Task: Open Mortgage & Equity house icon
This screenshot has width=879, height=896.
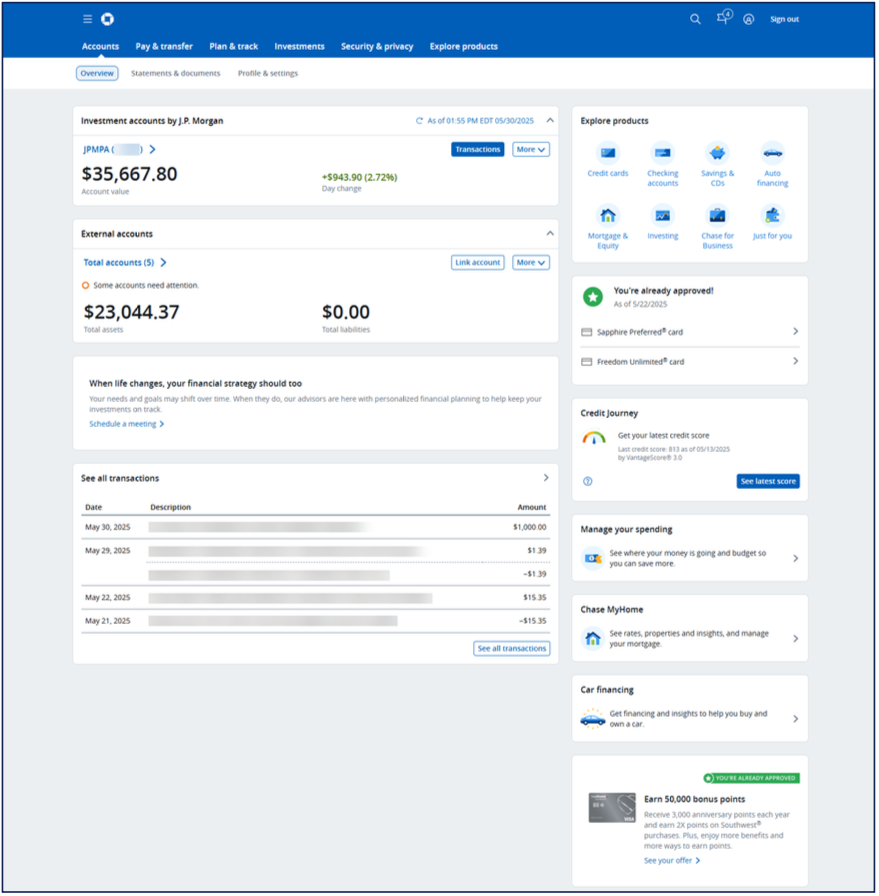Action: point(609,216)
